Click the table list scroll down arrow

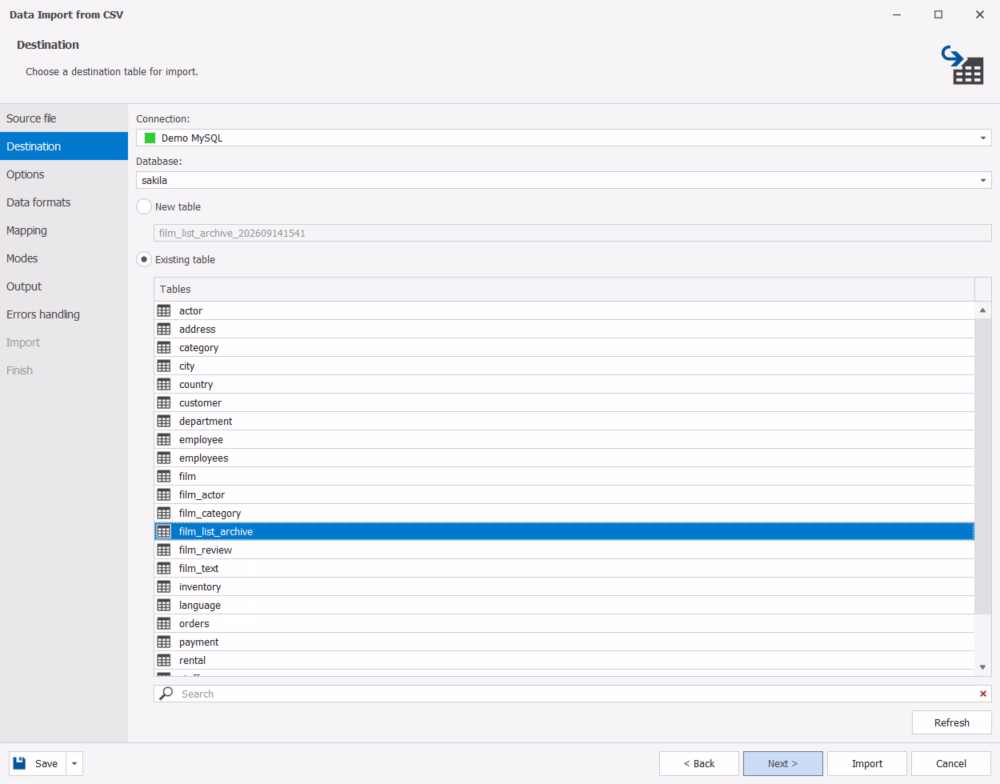tap(983, 667)
